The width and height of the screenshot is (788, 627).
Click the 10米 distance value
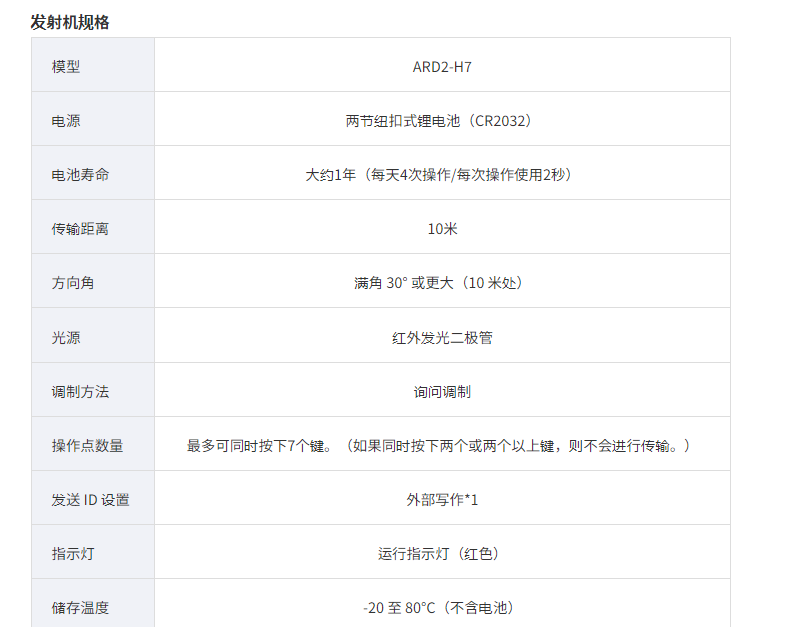(x=442, y=229)
